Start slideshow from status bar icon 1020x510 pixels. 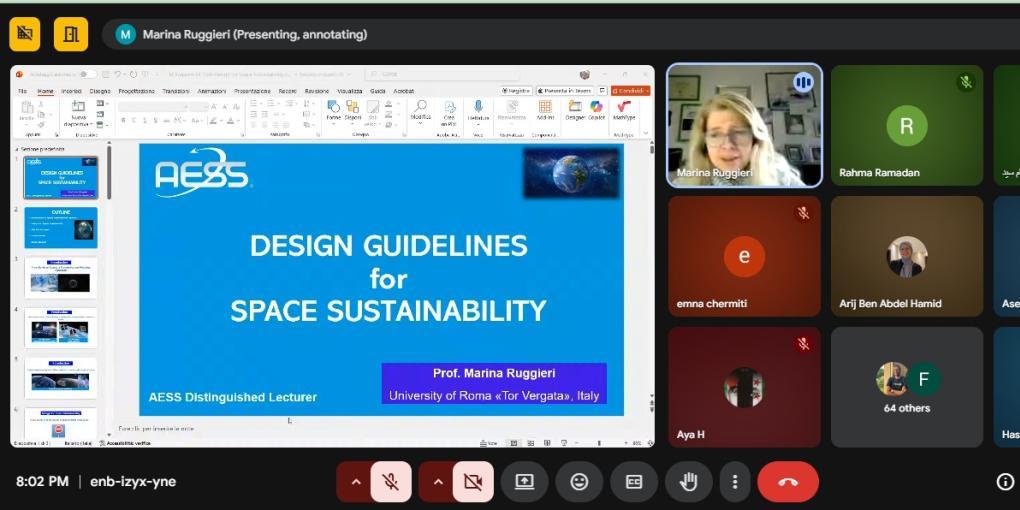coord(564,443)
